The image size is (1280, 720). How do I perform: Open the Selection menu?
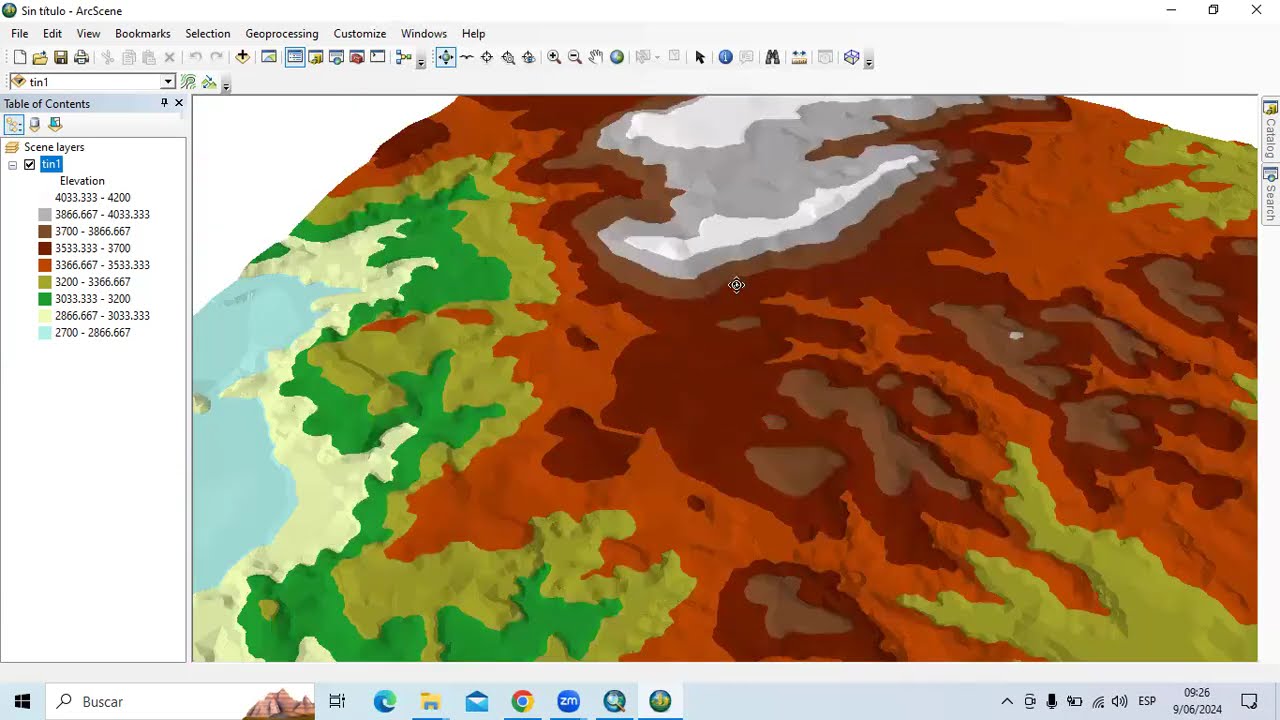[208, 33]
